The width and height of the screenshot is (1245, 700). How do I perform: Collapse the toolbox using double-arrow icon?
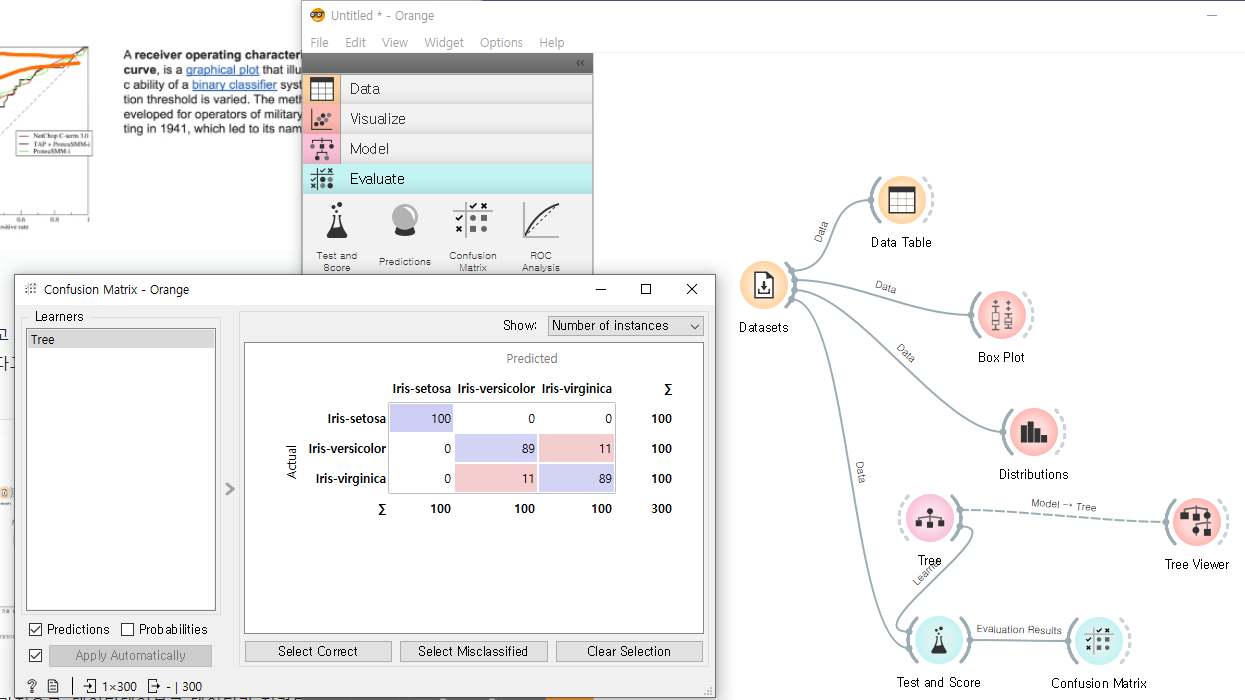580,63
